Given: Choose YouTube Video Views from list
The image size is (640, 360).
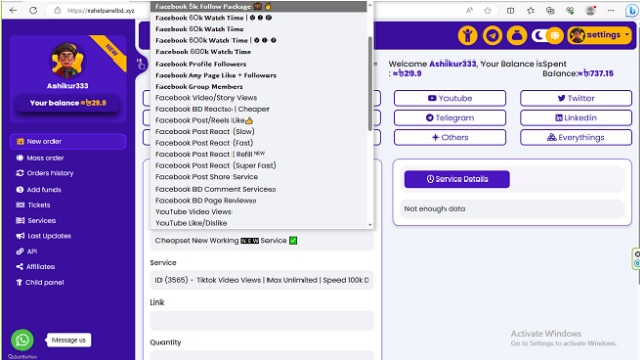Looking at the screenshot, I should click(x=193, y=211).
